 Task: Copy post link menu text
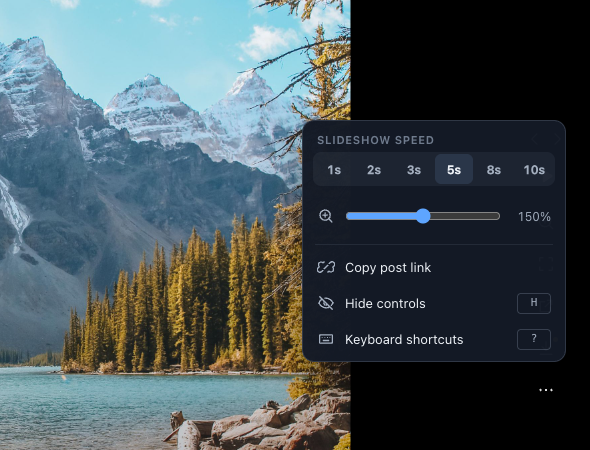click(x=388, y=268)
